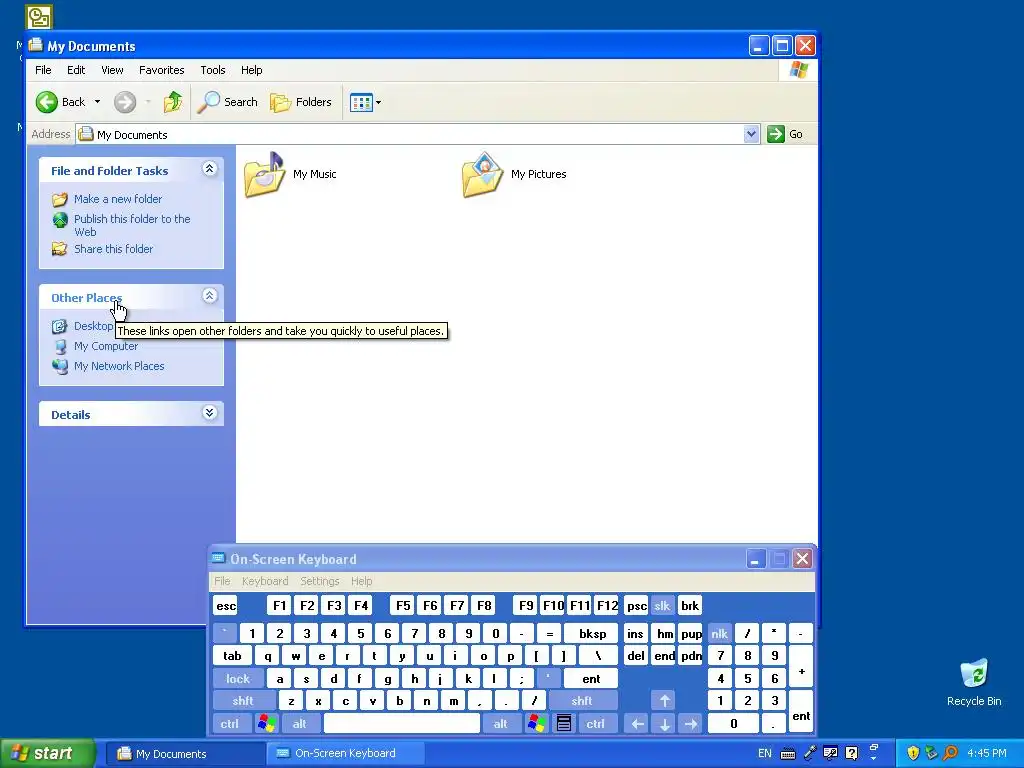Image resolution: width=1024 pixels, height=768 pixels.
Task: Open the On-Screen Keyboard Keyboard menu
Action: (x=264, y=581)
